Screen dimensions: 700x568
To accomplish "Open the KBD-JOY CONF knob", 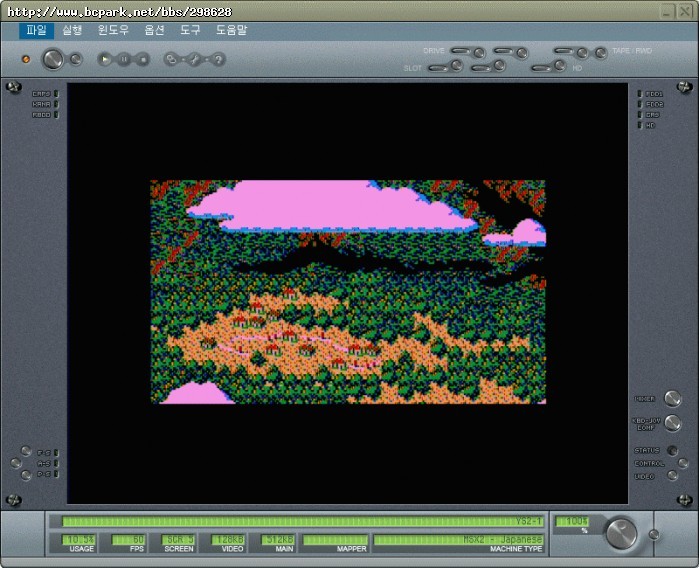I will tap(672, 423).
